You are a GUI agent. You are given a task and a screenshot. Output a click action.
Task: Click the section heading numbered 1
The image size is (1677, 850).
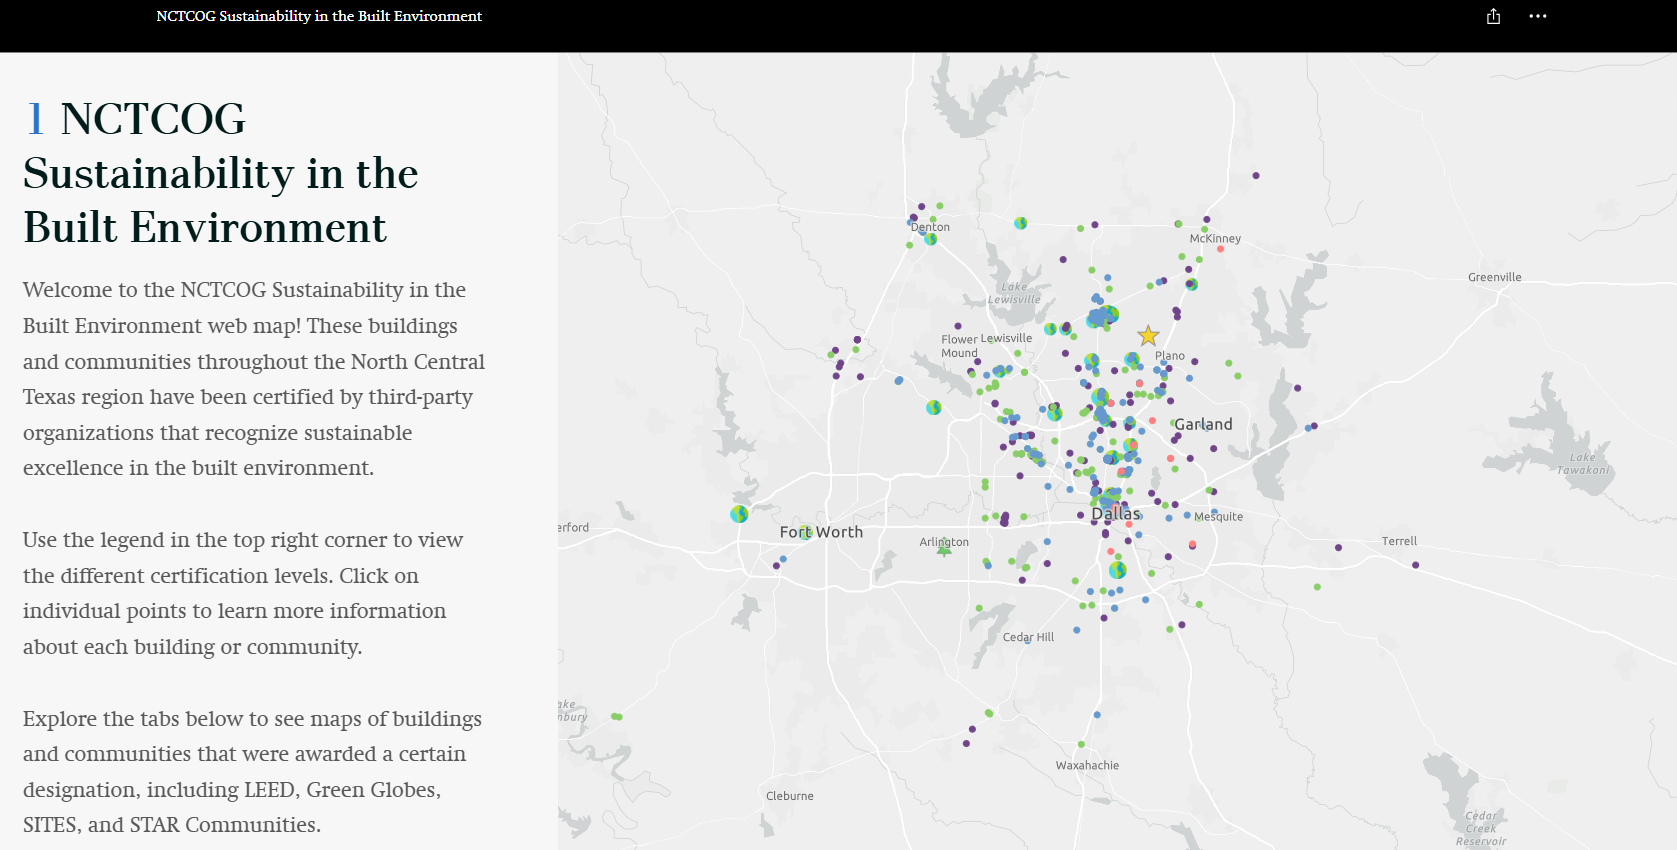tap(220, 173)
